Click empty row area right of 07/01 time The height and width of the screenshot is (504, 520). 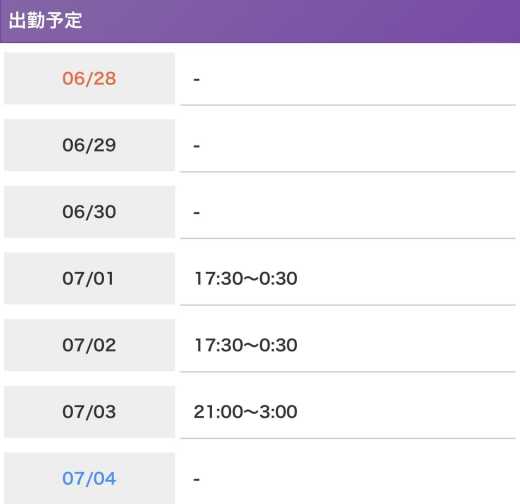point(407,279)
